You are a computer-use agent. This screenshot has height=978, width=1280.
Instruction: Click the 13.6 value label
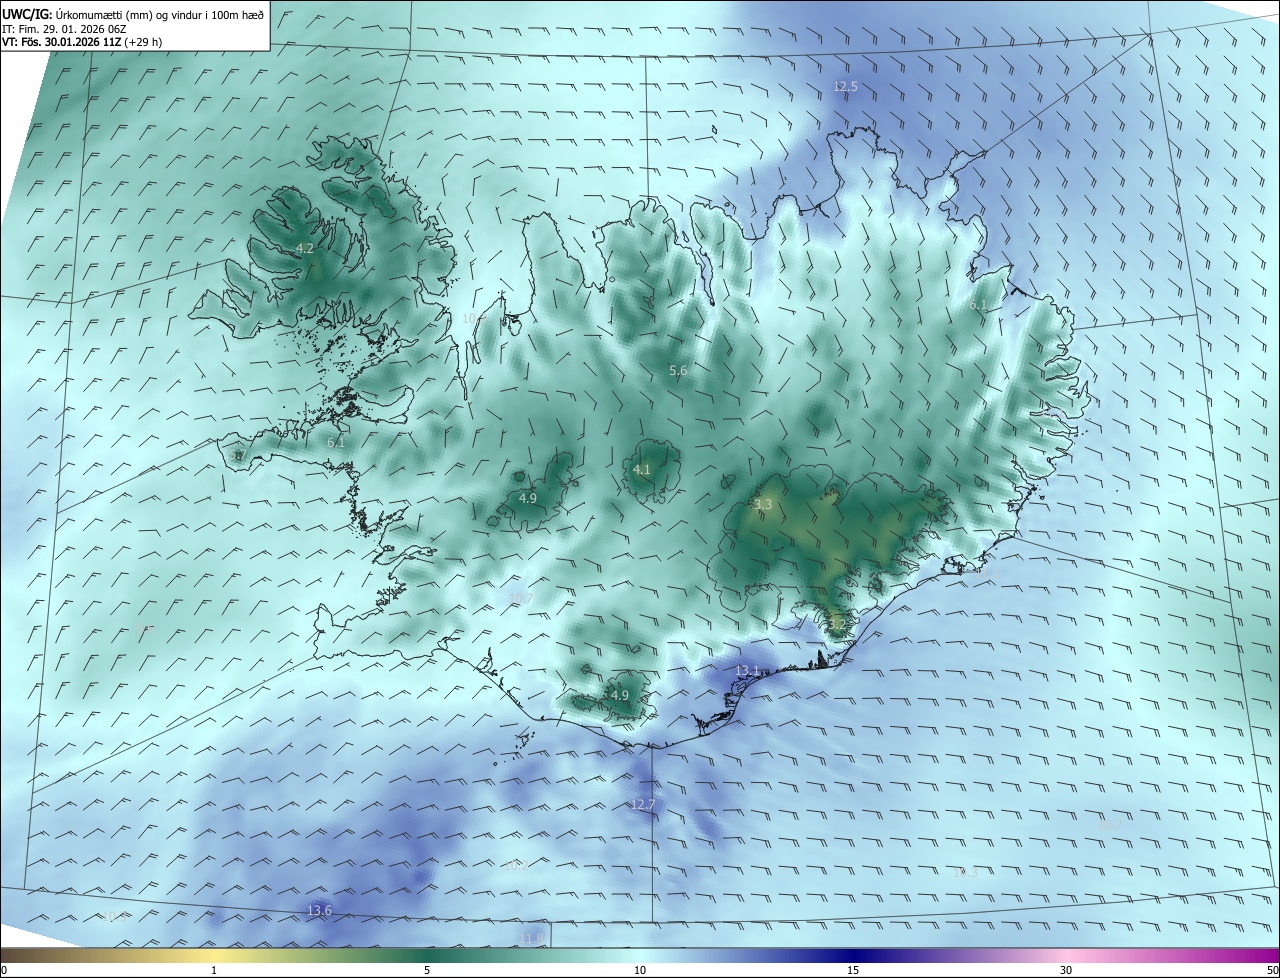(x=319, y=910)
